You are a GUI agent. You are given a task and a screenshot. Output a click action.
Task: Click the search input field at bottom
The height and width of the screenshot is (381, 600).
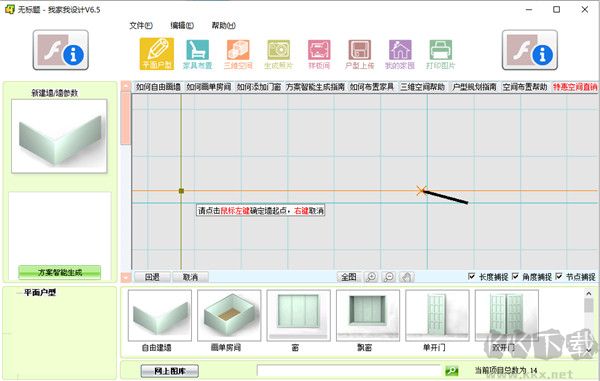pos(349,371)
